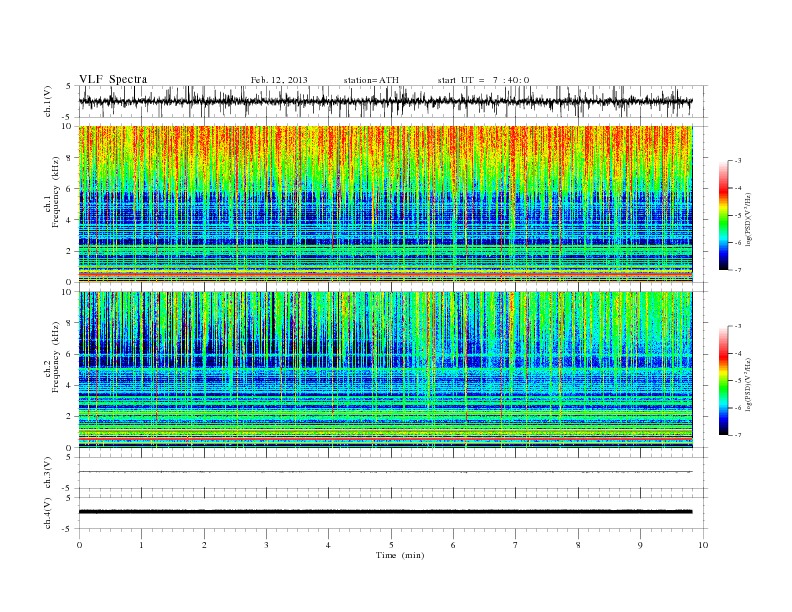The width and height of the screenshot is (792, 612).
Task: Click the flat ch.3 voltage trace panel
Action: pos(393,473)
